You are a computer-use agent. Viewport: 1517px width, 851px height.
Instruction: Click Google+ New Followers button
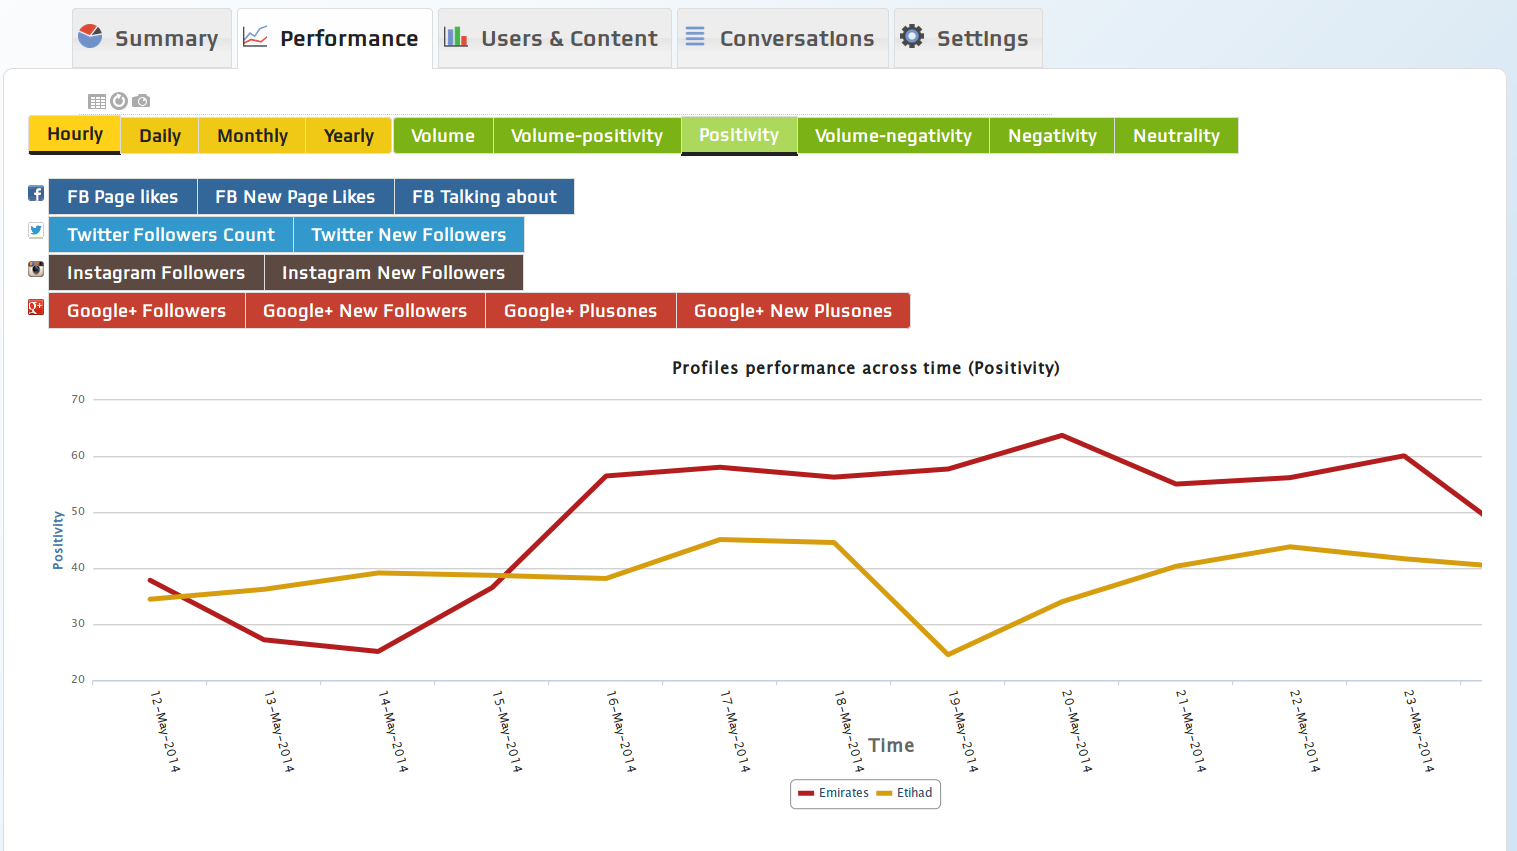365,311
